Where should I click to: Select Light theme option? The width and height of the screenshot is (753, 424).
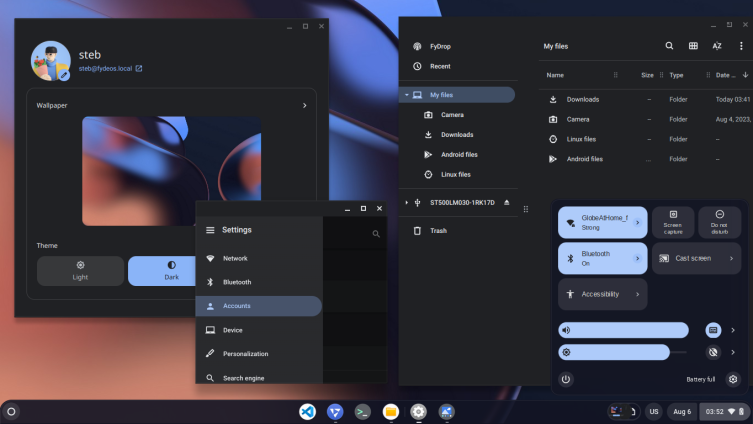80,271
